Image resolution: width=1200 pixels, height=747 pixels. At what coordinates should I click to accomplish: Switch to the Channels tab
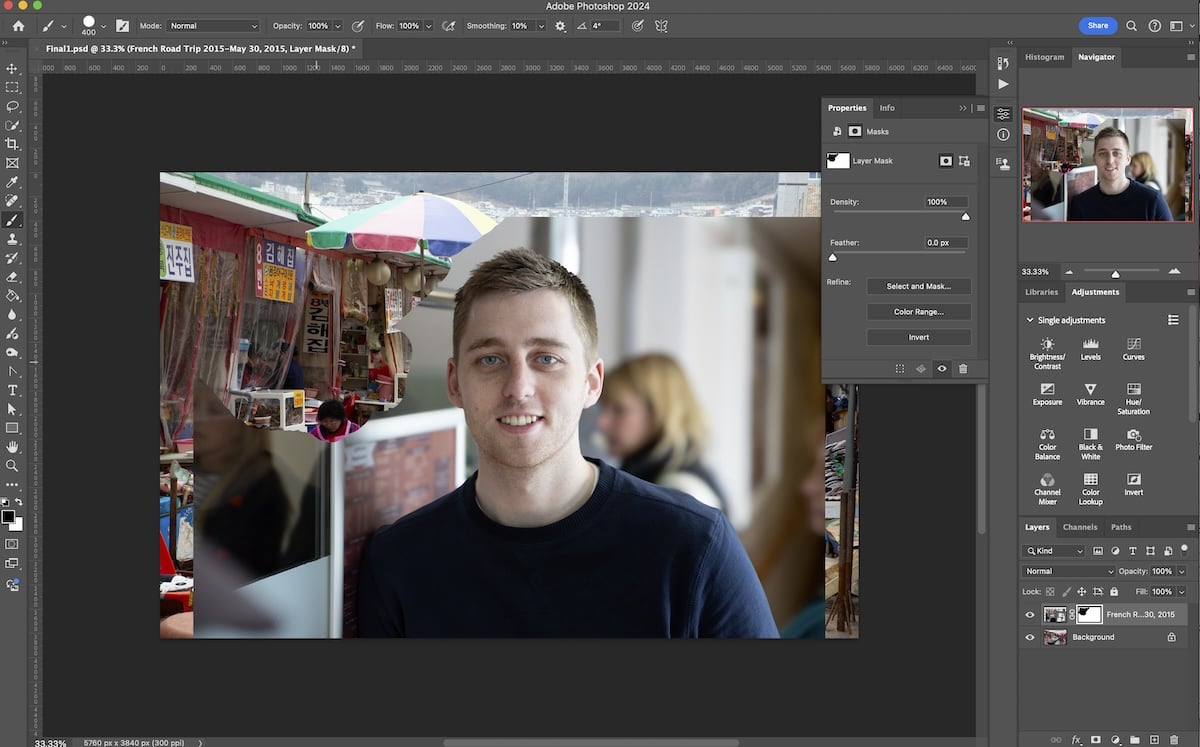click(x=1079, y=527)
